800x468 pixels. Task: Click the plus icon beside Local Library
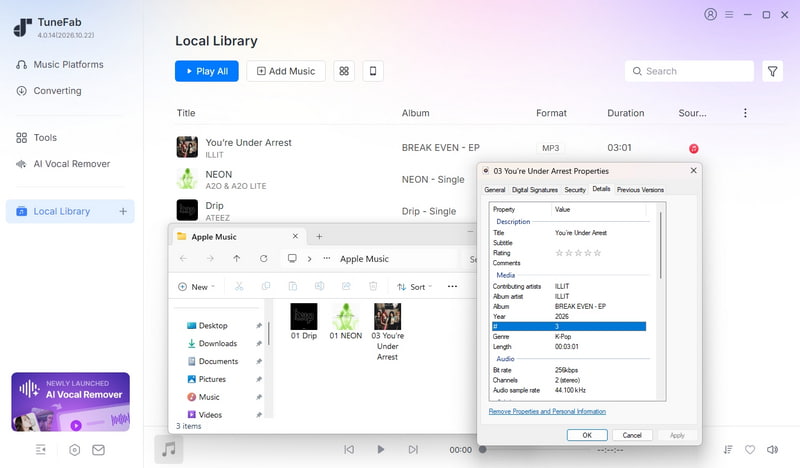point(123,211)
